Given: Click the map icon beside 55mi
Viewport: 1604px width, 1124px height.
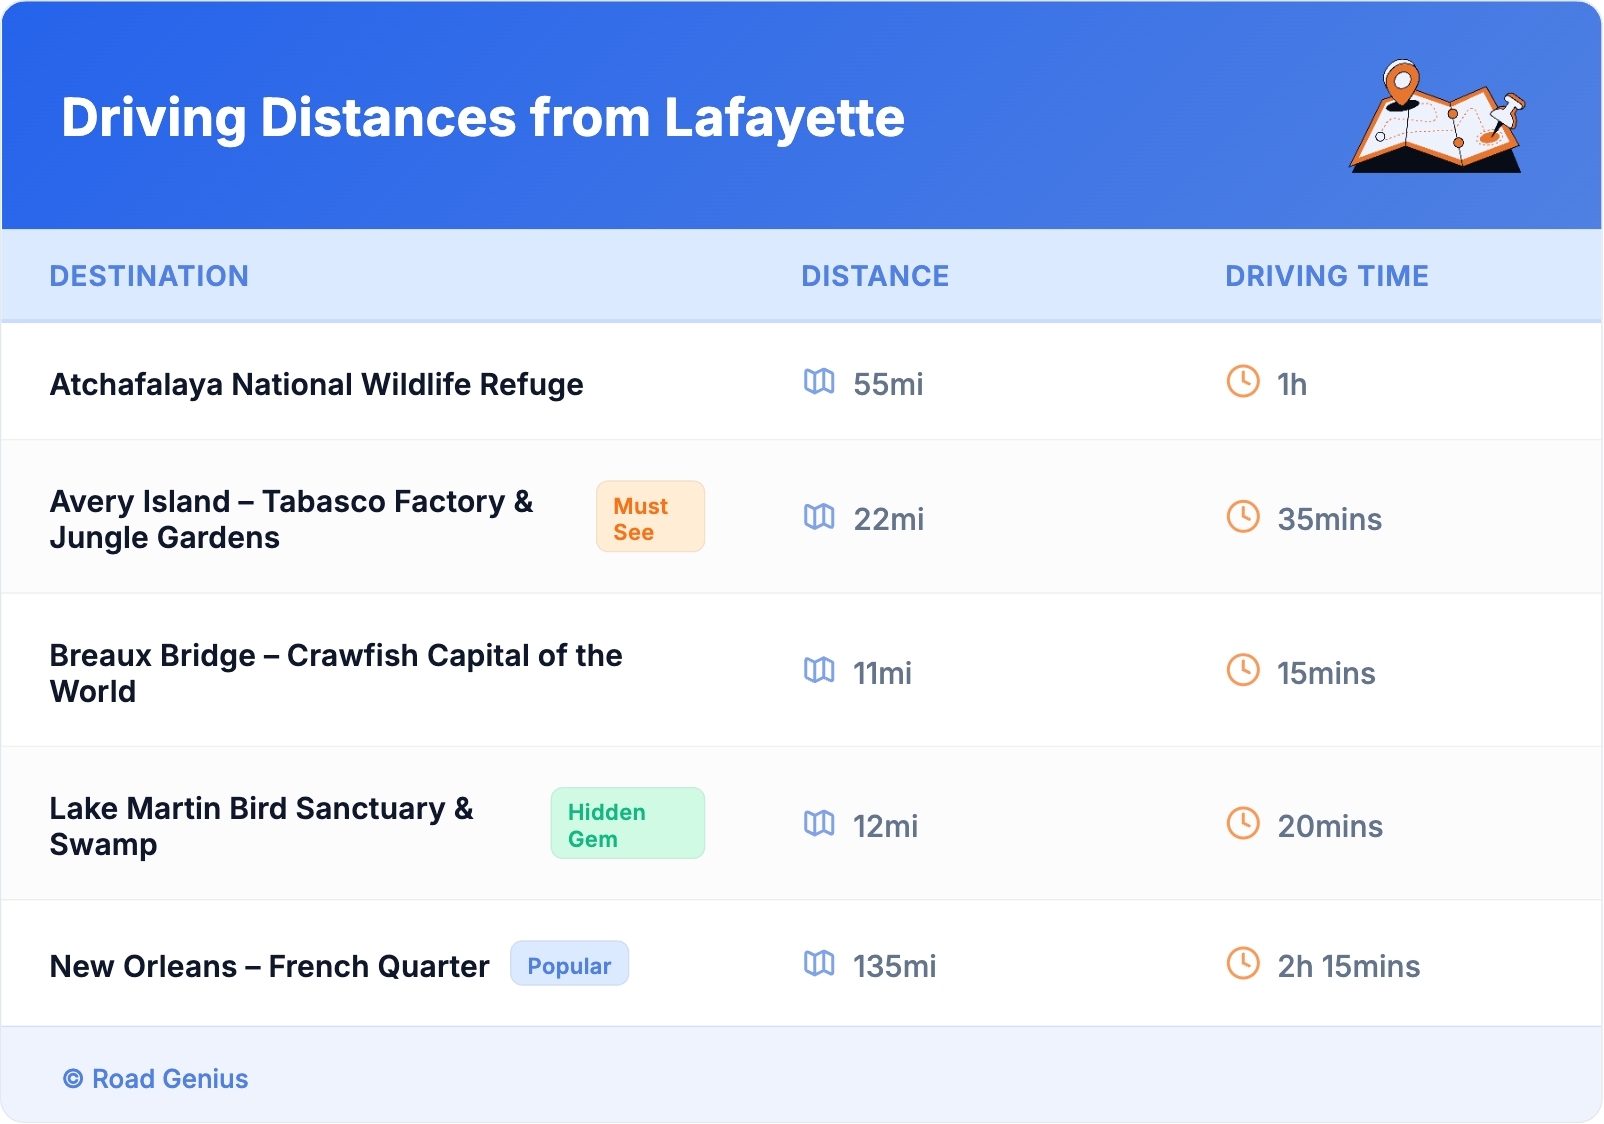Looking at the screenshot, I should click(819, 382).
